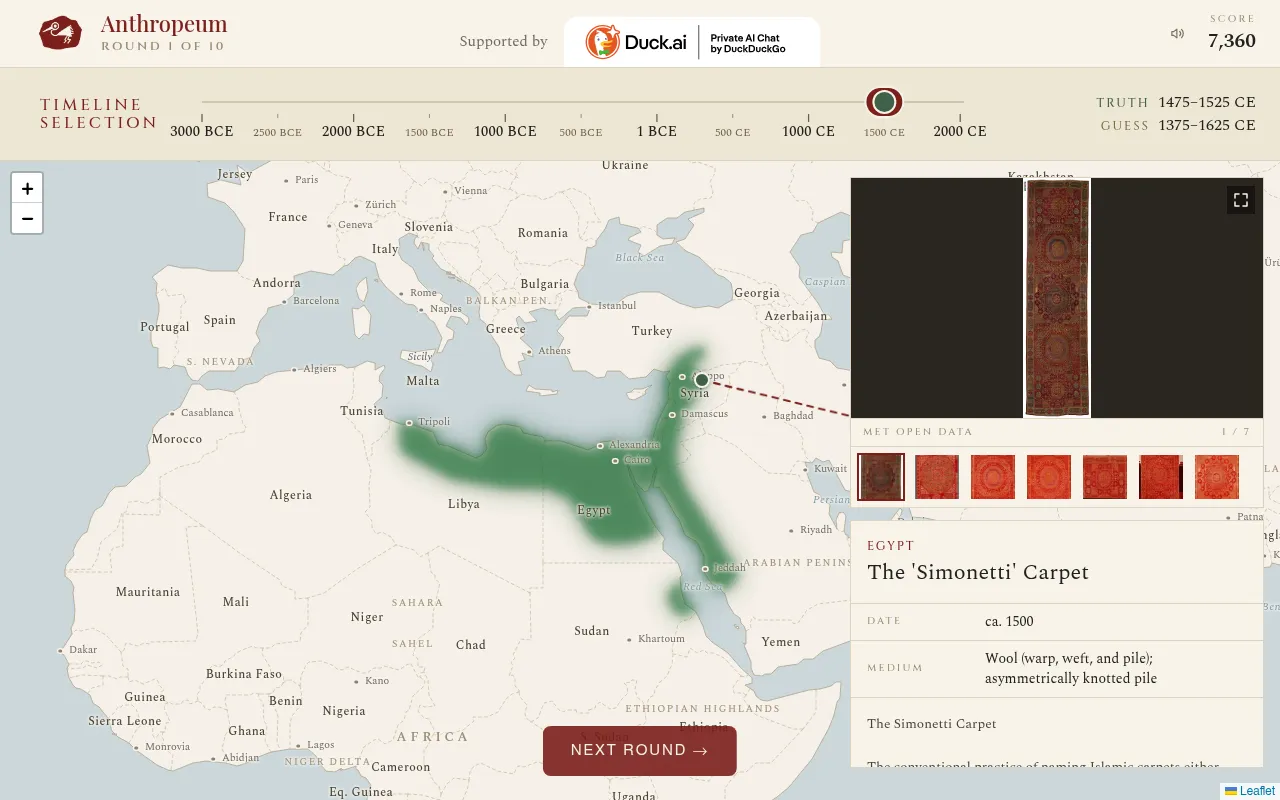Click the main Simonetti carpet image
The image size is (1280, 800).
click(x=1057, y=298)
